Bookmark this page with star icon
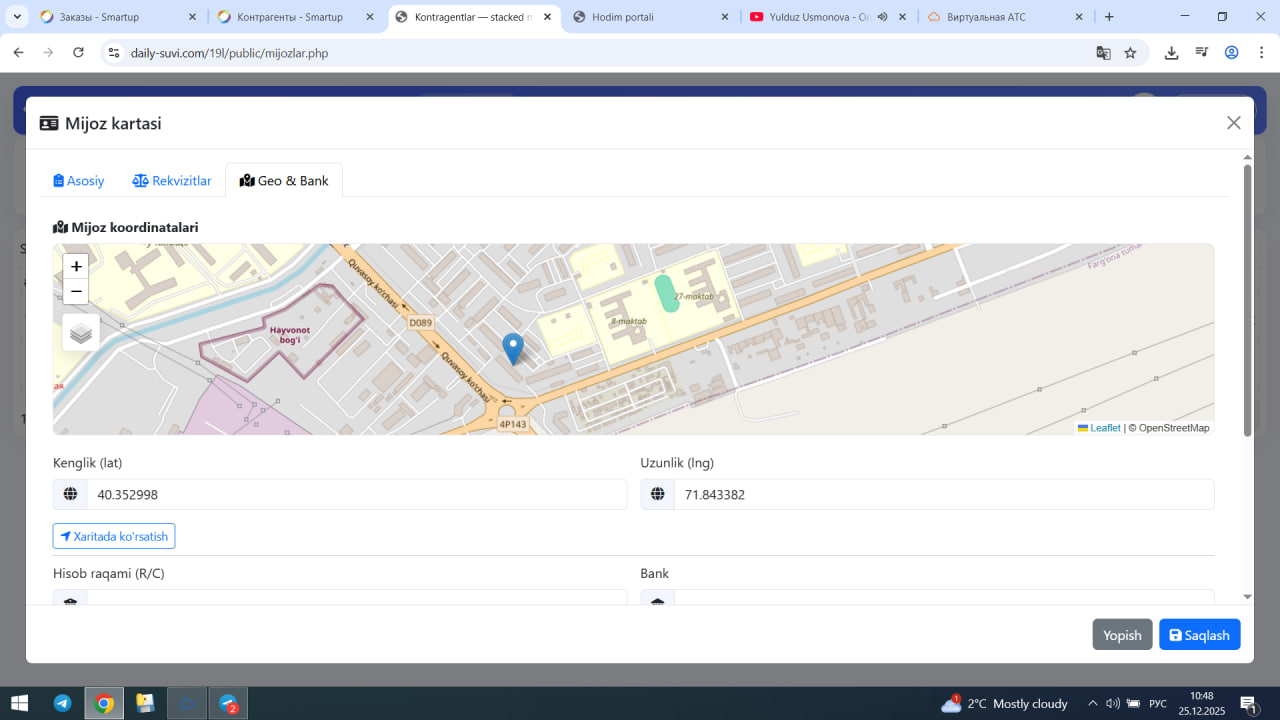 pos(1130,53)
